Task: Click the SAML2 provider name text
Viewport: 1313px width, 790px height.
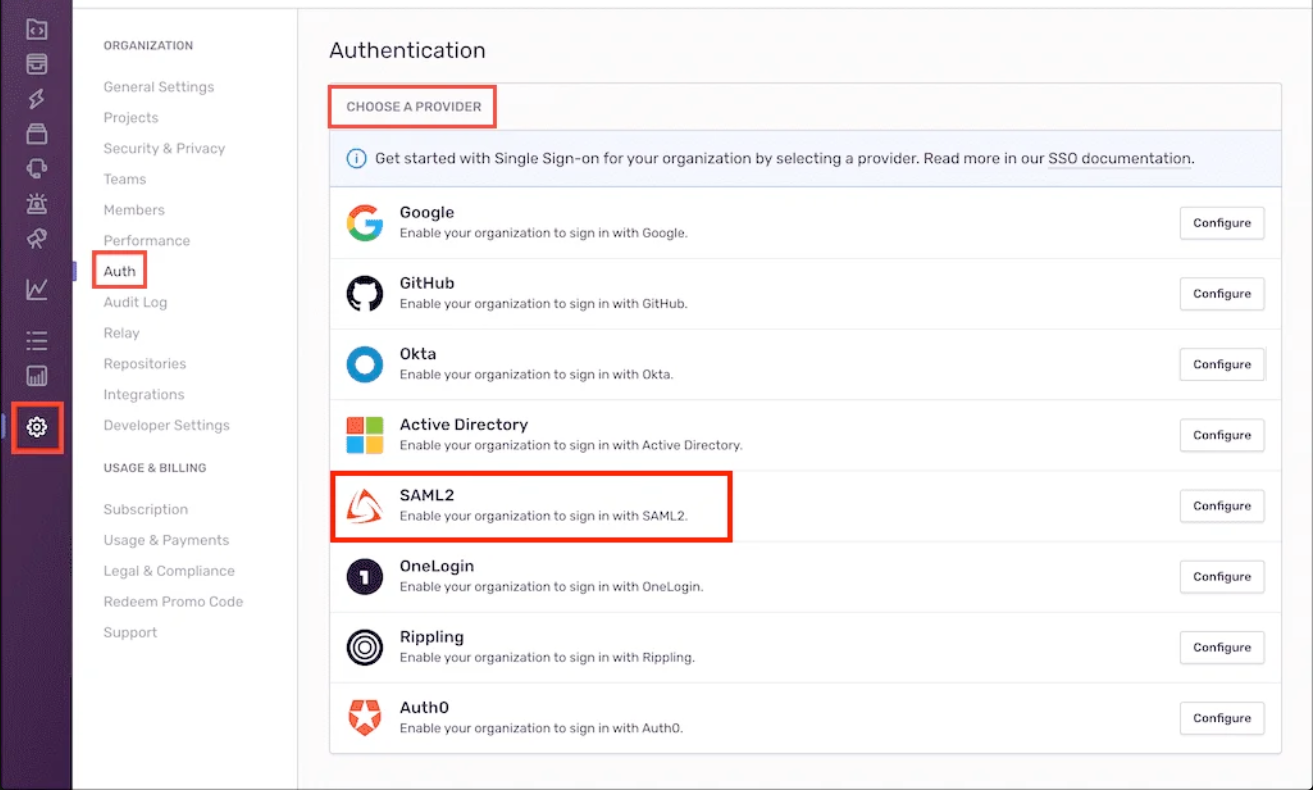Action: point(427,495)
